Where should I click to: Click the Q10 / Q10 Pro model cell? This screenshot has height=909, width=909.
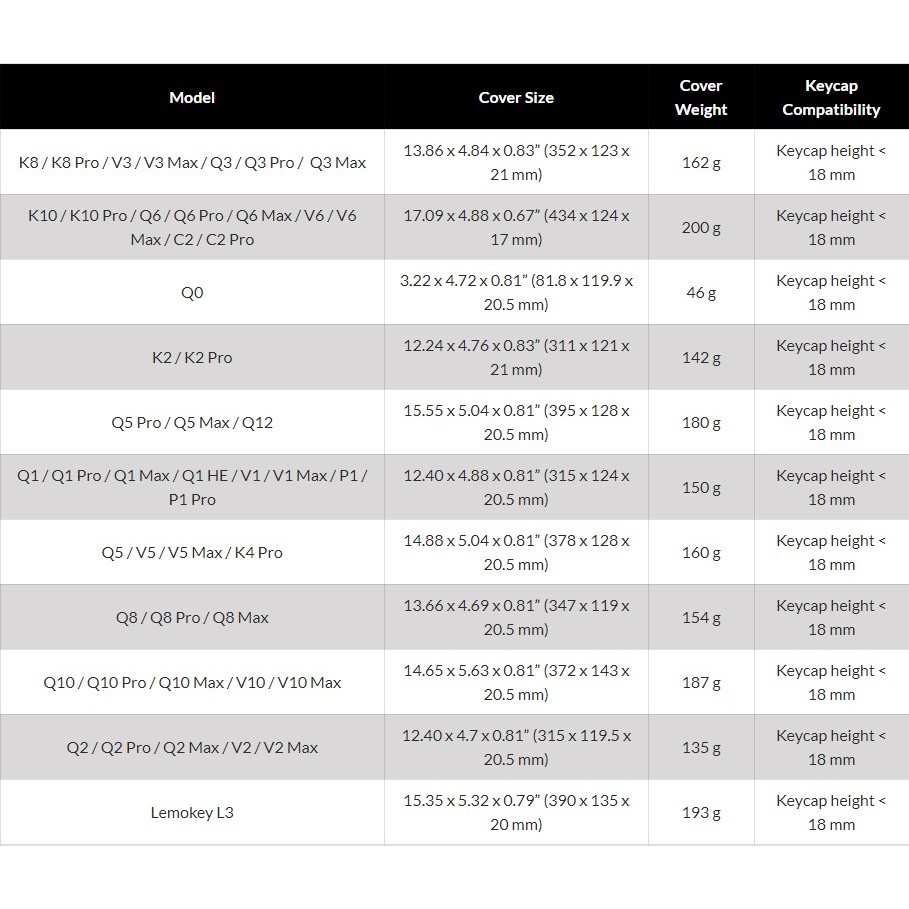point(192,682)
